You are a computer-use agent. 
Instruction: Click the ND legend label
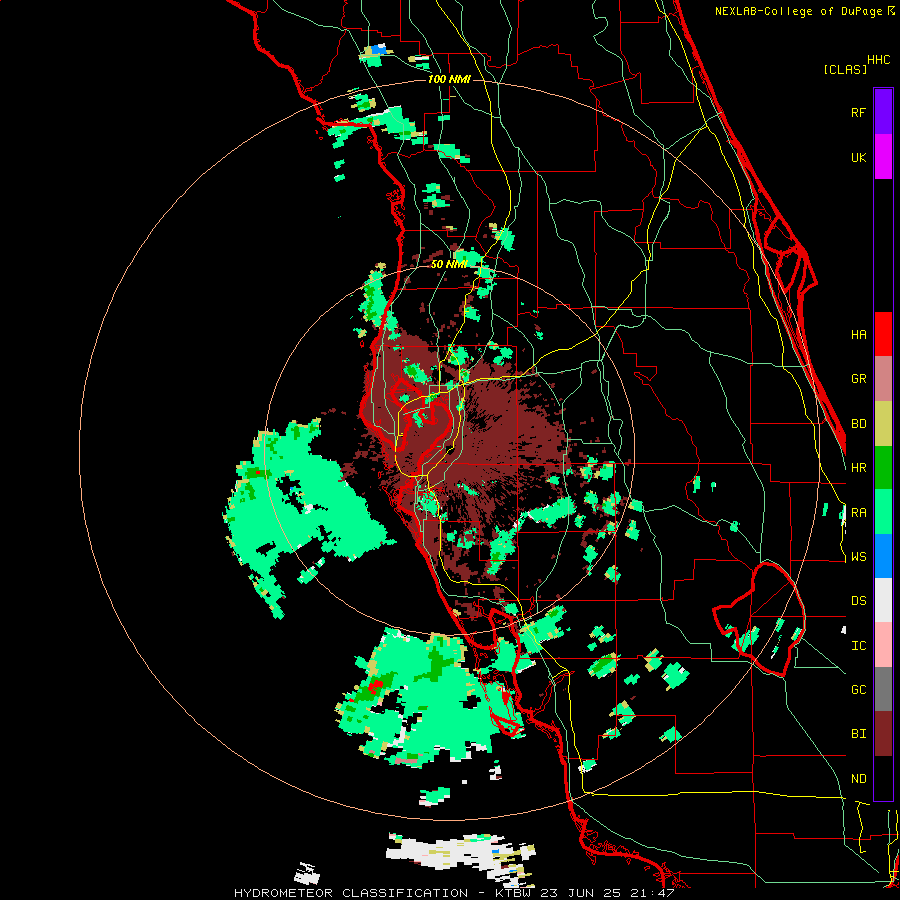click(x=858, y=779)
